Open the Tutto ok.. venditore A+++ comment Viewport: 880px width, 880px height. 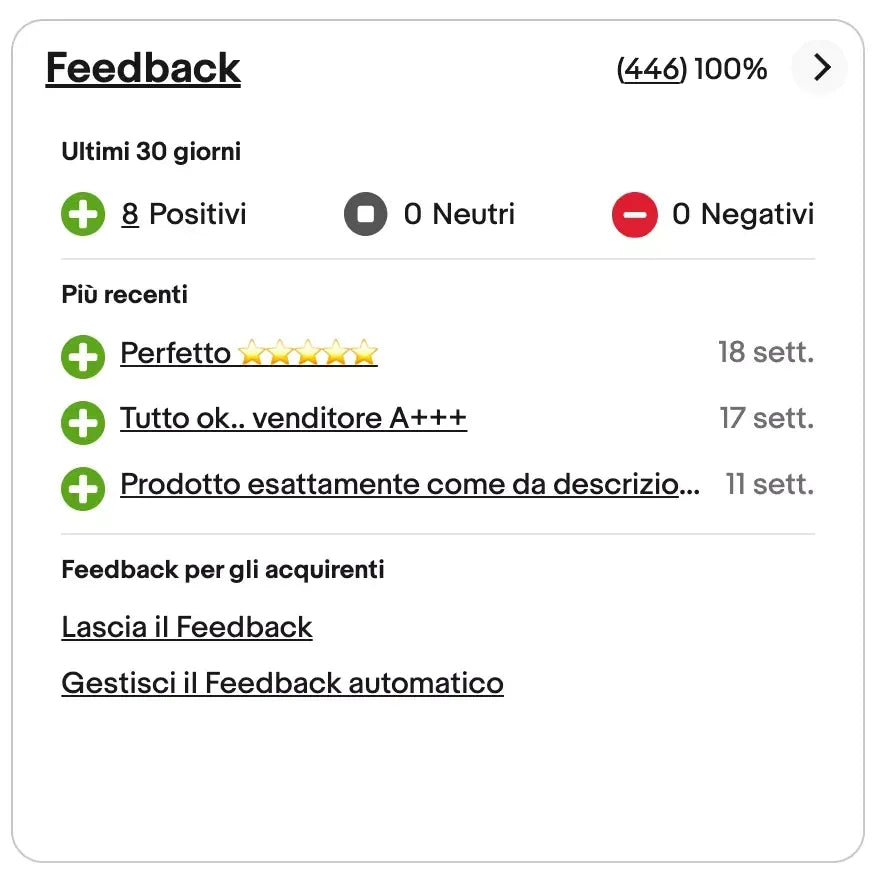coord(293,418)
